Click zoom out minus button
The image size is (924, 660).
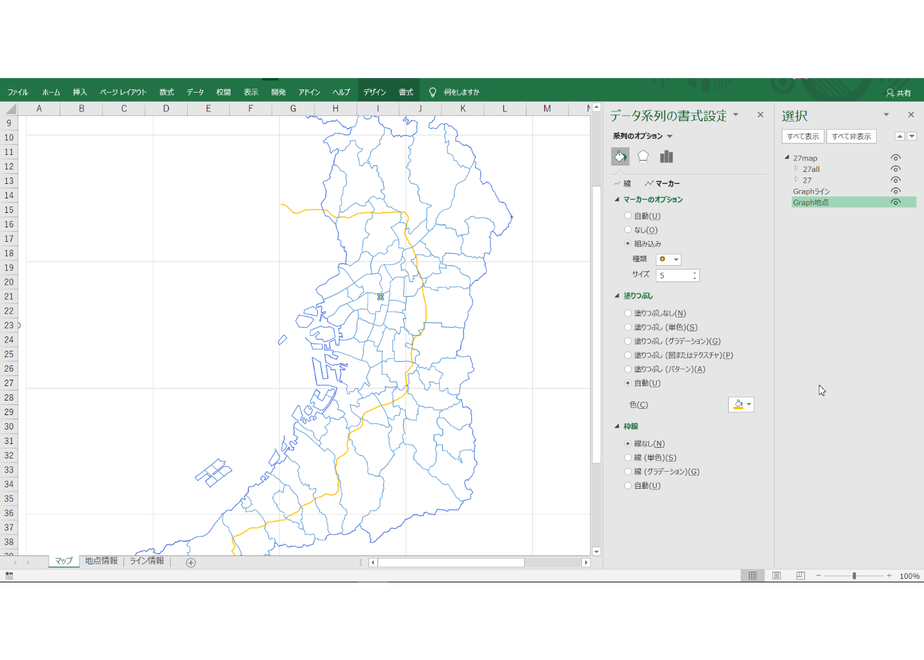tap(819, 576)
